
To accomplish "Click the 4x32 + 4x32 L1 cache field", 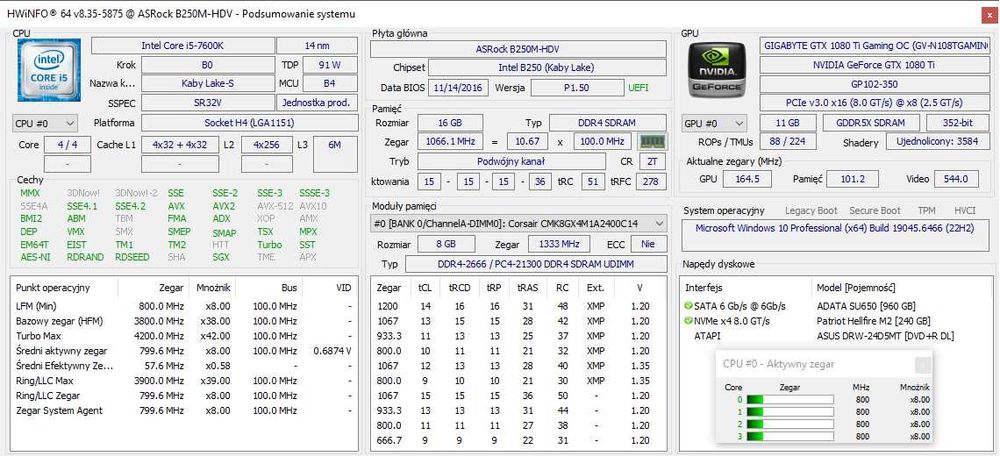I will (180, 145).
